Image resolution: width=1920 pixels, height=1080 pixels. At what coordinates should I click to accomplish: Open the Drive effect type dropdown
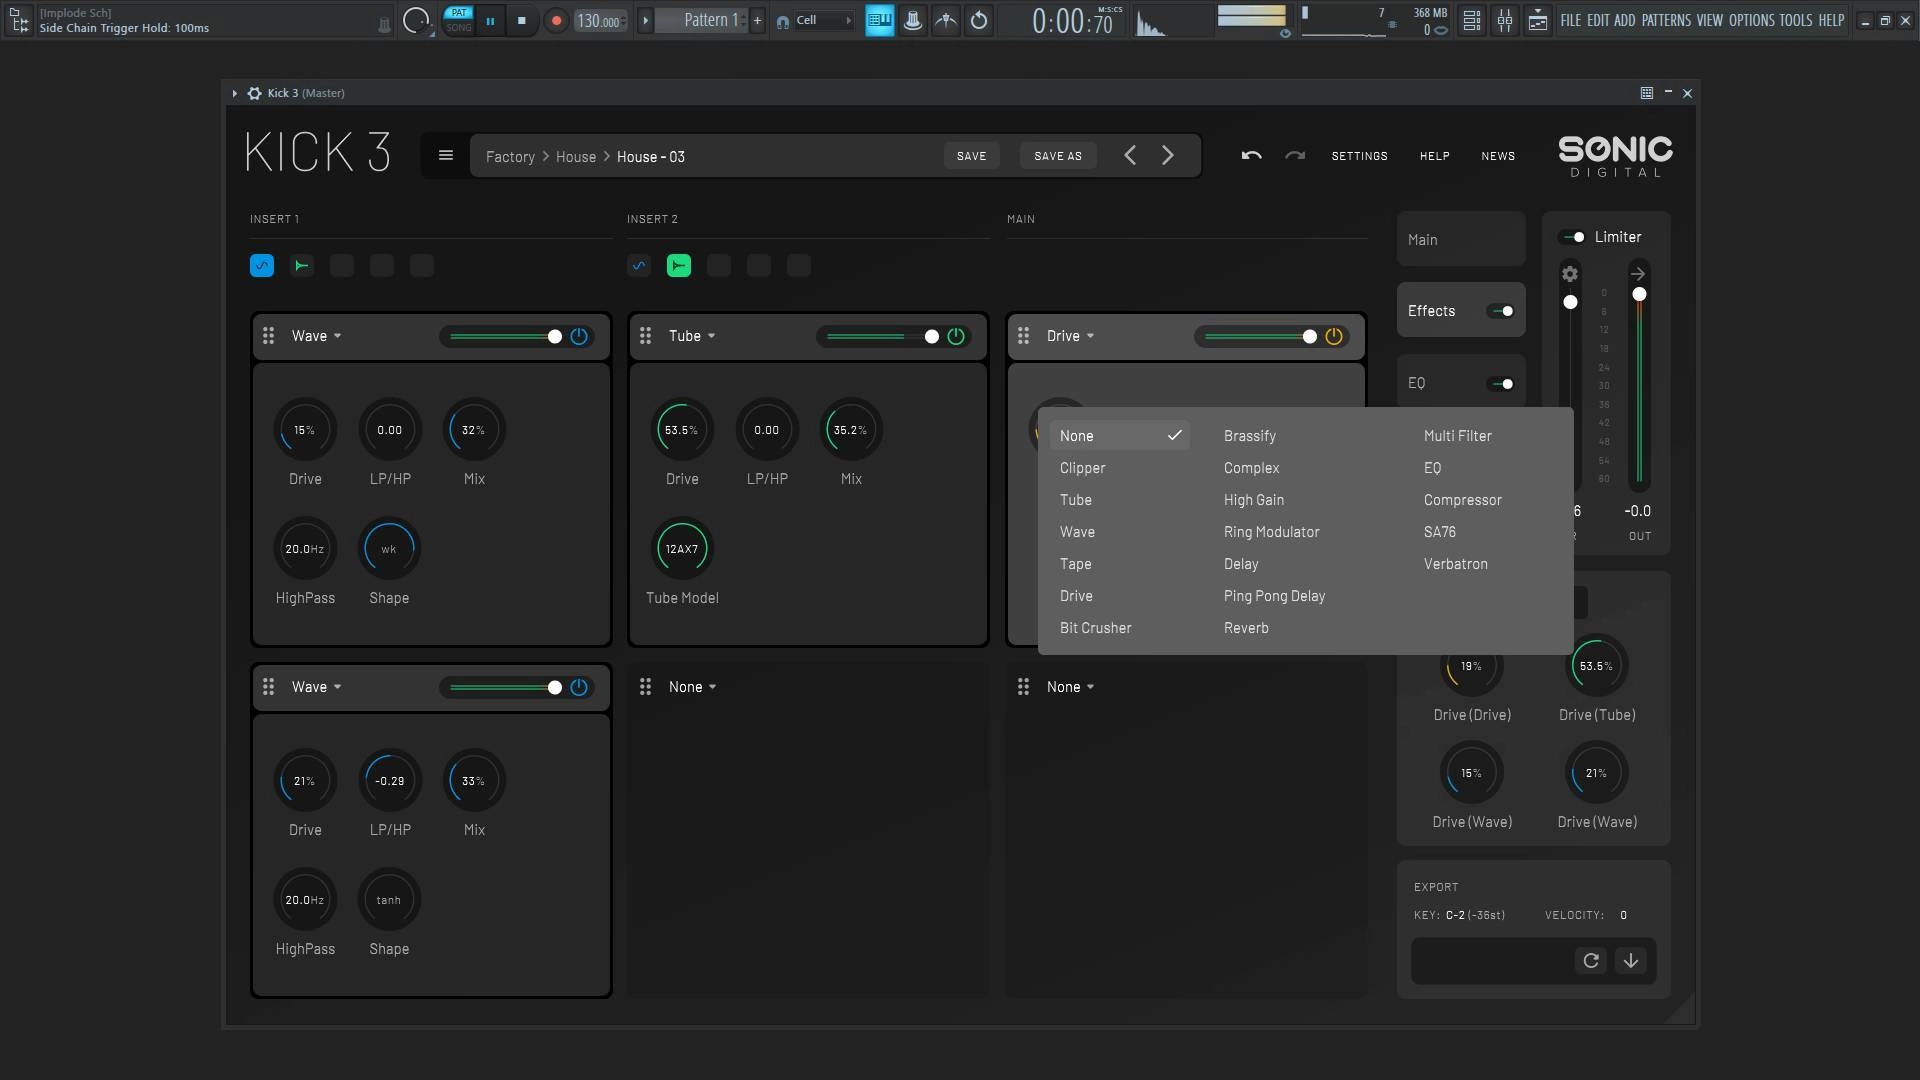pos(1070,336)
